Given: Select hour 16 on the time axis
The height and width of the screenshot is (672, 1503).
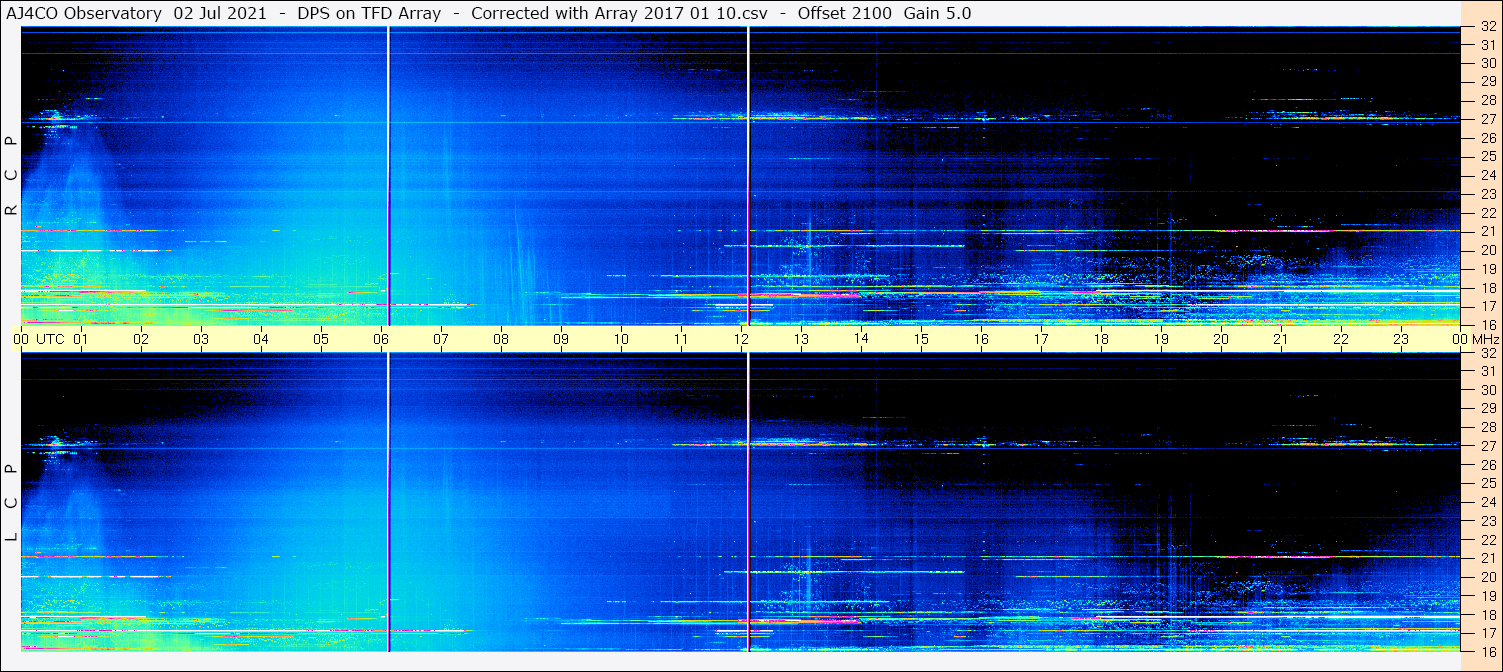Looking at the screenshot, I should [981, 339].
